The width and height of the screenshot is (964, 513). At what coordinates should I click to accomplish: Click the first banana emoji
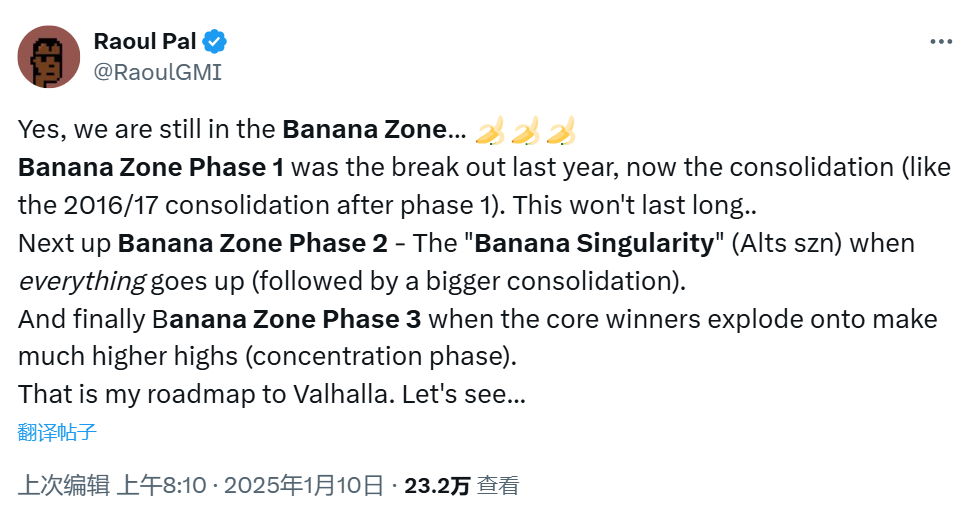click(x=490, y=130)
